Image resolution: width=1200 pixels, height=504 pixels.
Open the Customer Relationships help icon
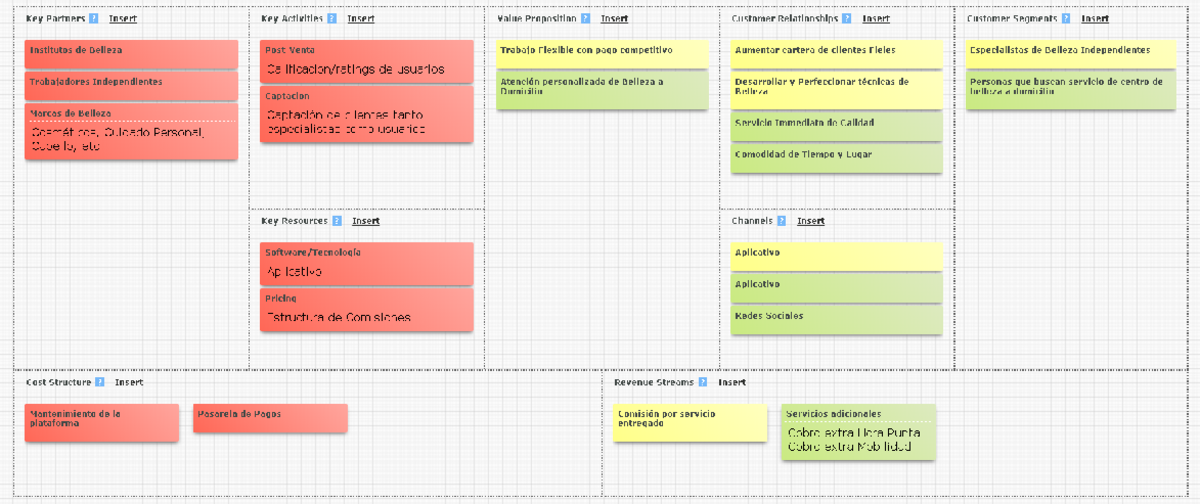847,18
